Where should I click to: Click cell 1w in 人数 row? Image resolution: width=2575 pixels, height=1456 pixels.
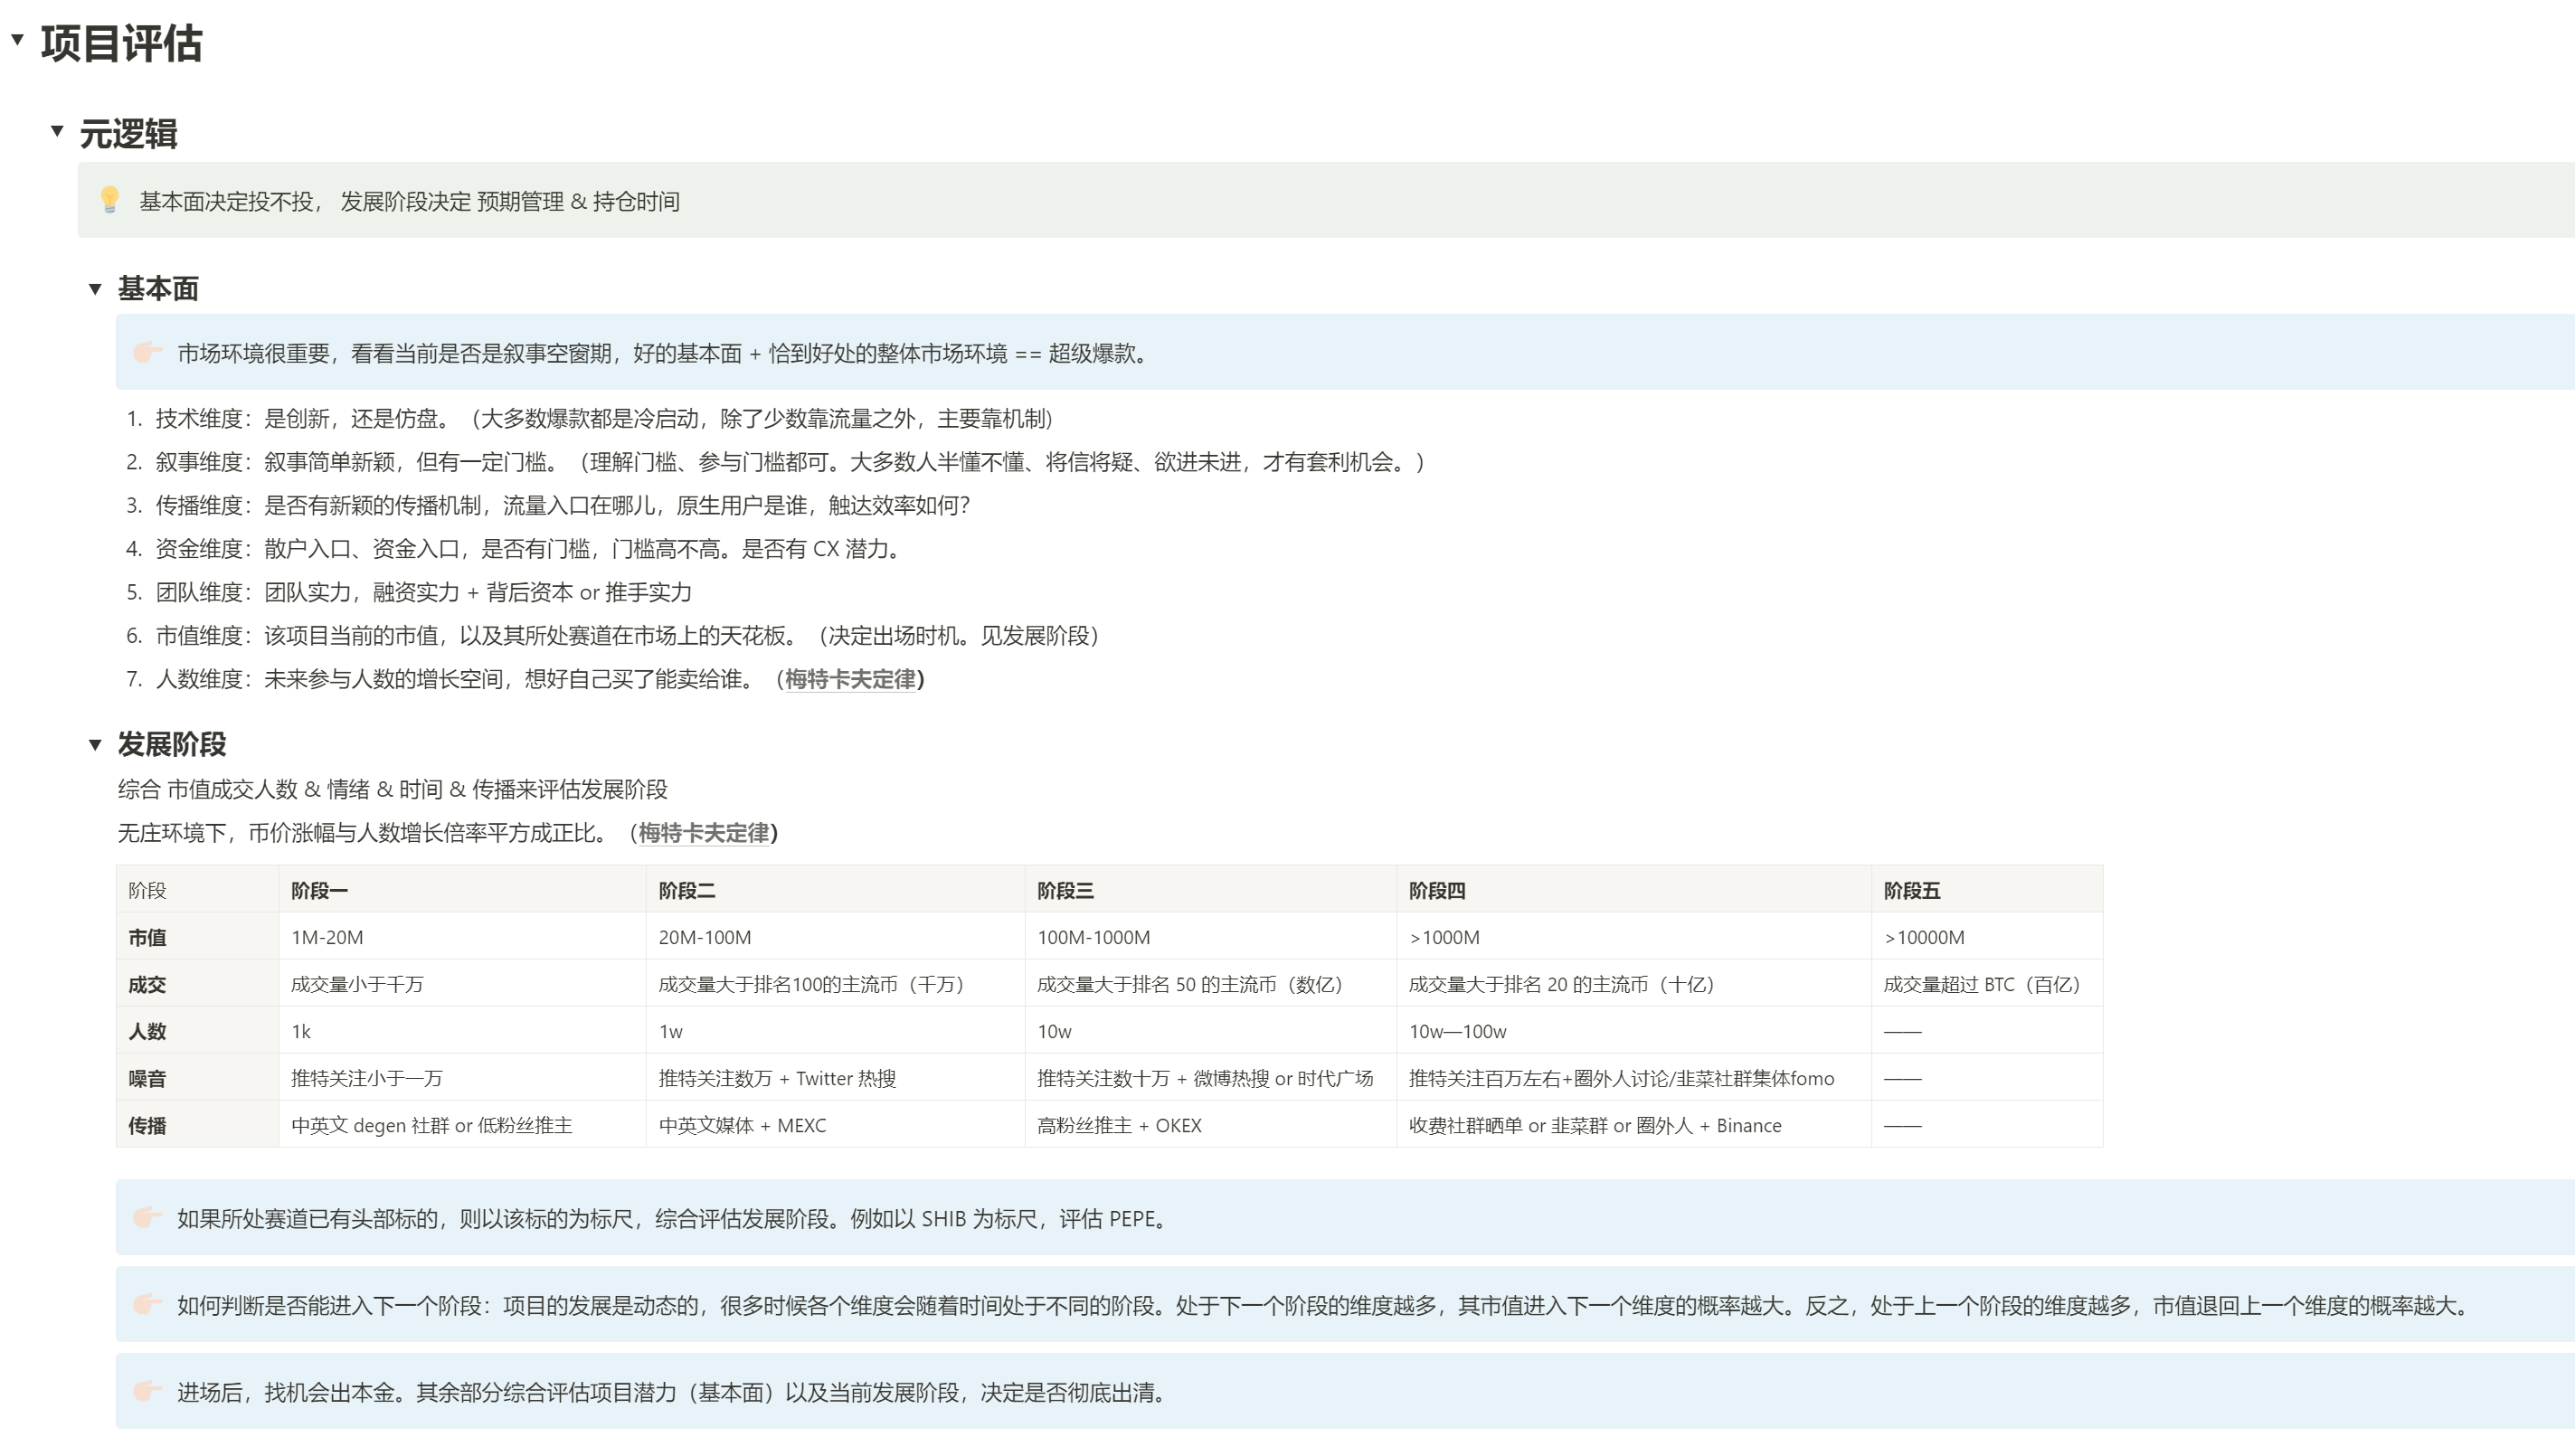(835, 1031)
